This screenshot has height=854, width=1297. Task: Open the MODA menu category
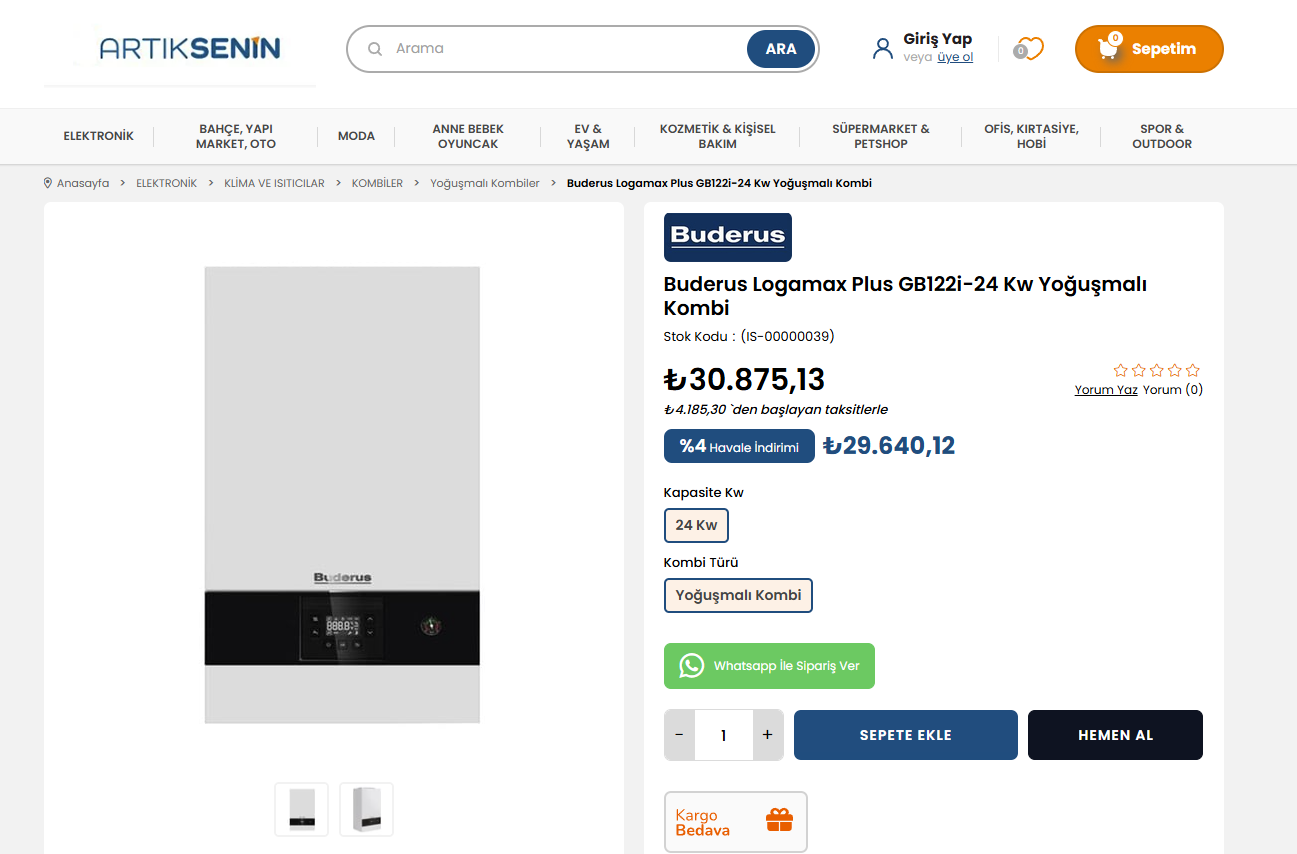(x=356, y=136)
